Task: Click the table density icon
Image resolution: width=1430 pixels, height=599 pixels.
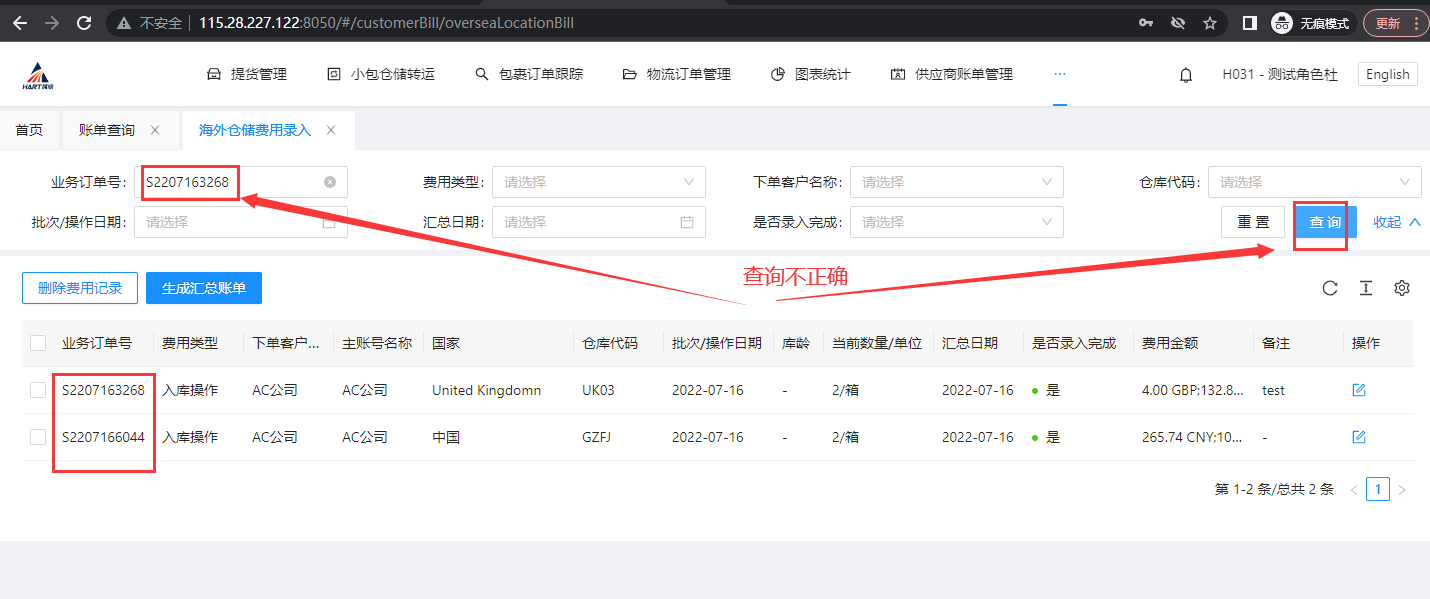Action: [1366, 288]
